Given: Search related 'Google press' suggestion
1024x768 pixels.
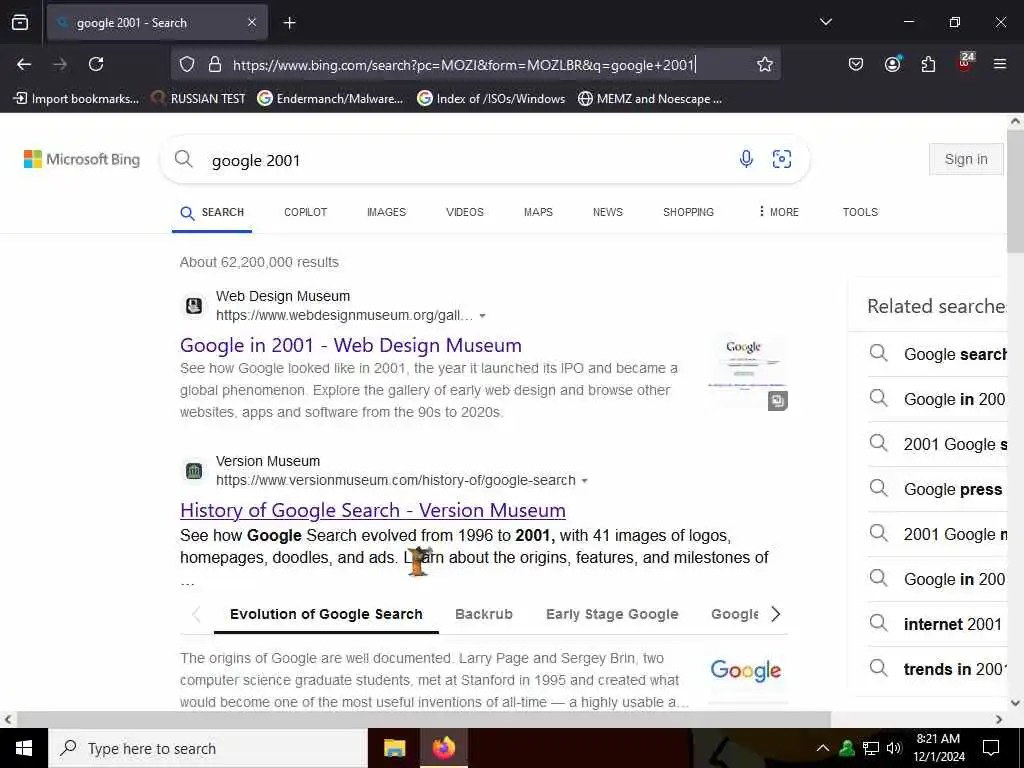Looking at the screenshot, I should [x=938, y=489].
